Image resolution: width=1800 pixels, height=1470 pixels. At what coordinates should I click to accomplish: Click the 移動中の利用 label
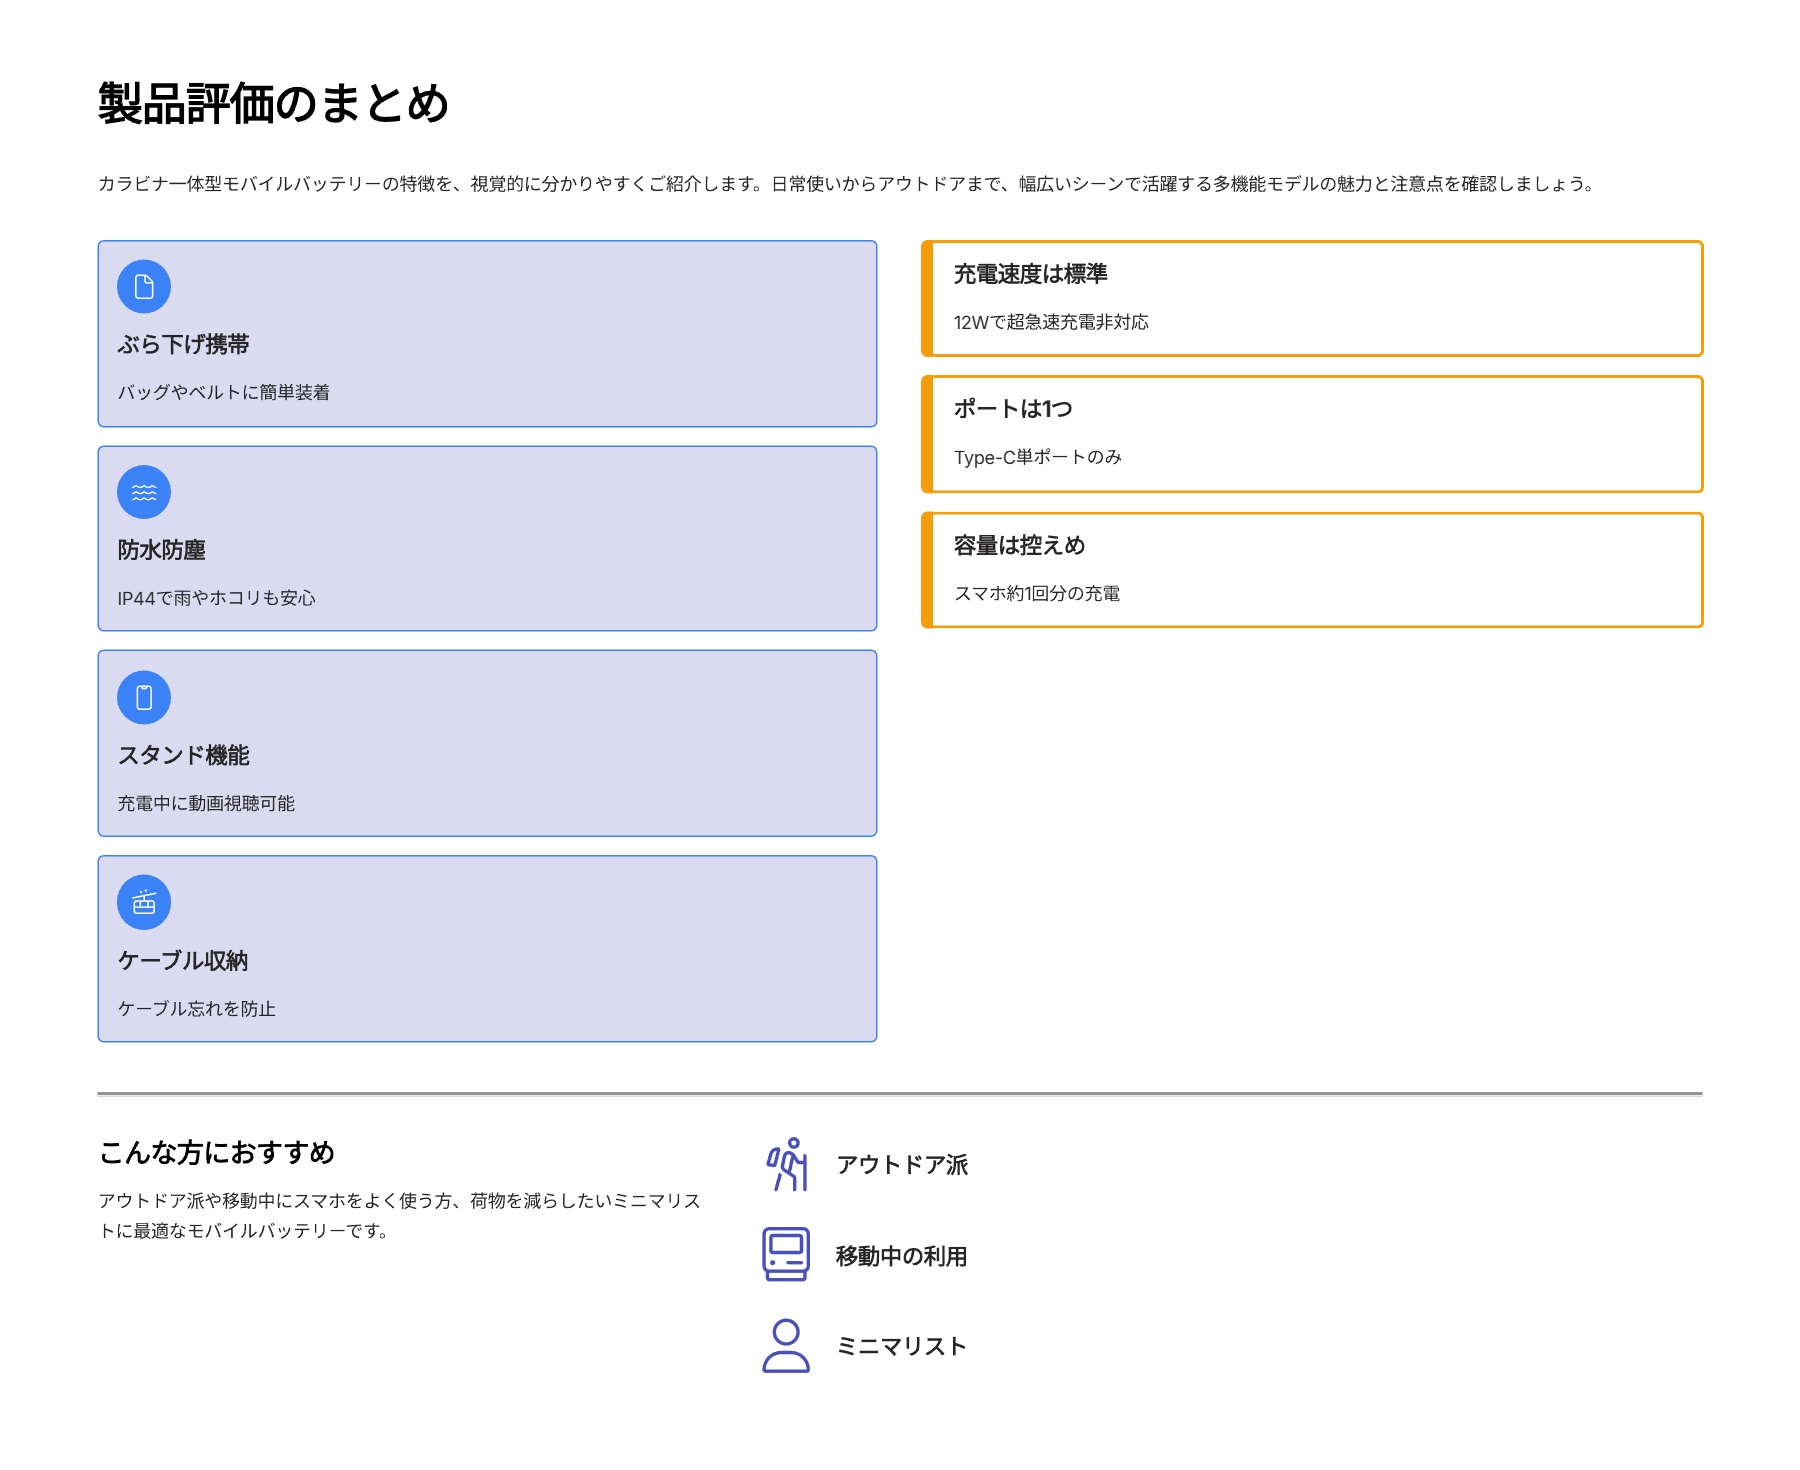coord(901,1256)
